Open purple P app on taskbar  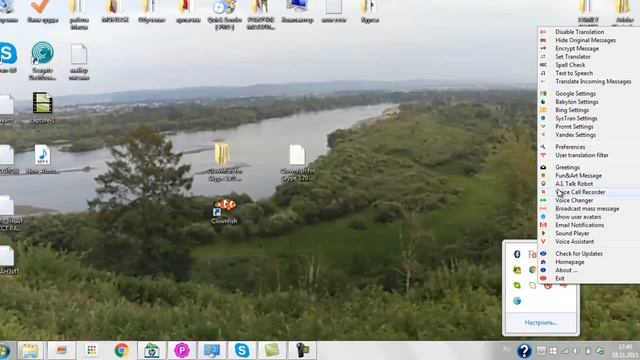coord(182,351)
